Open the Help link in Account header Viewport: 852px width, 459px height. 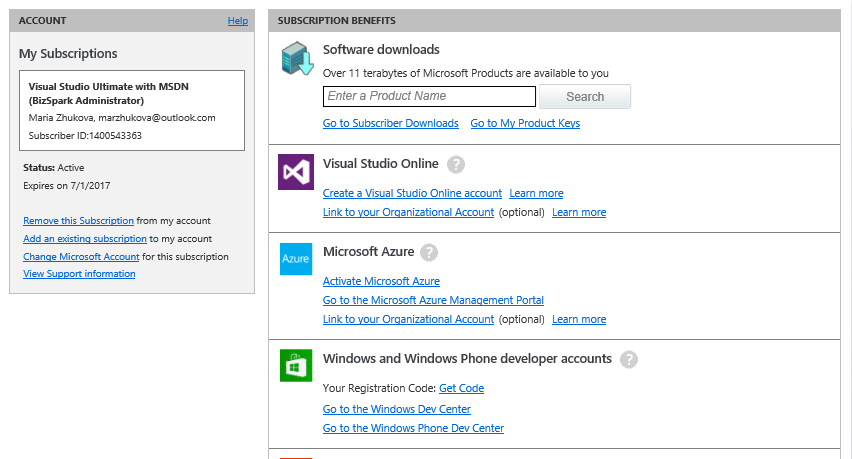pos(237,21)
